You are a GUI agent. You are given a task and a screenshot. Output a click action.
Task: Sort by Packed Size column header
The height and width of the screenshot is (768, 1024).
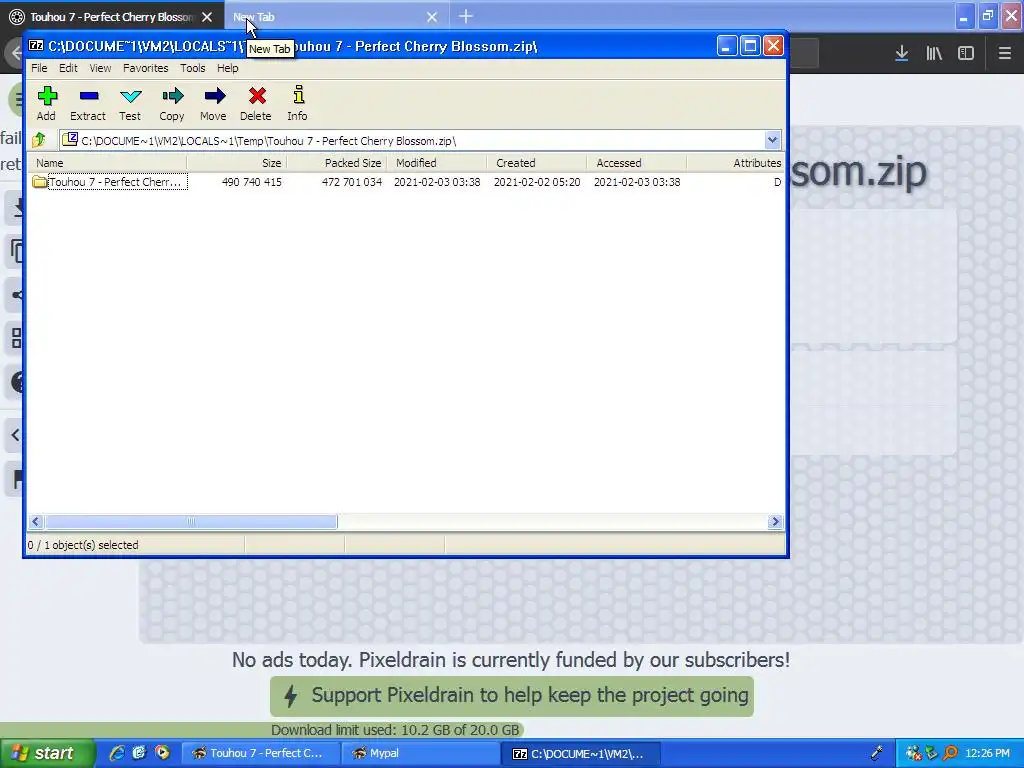click(337, 163)
